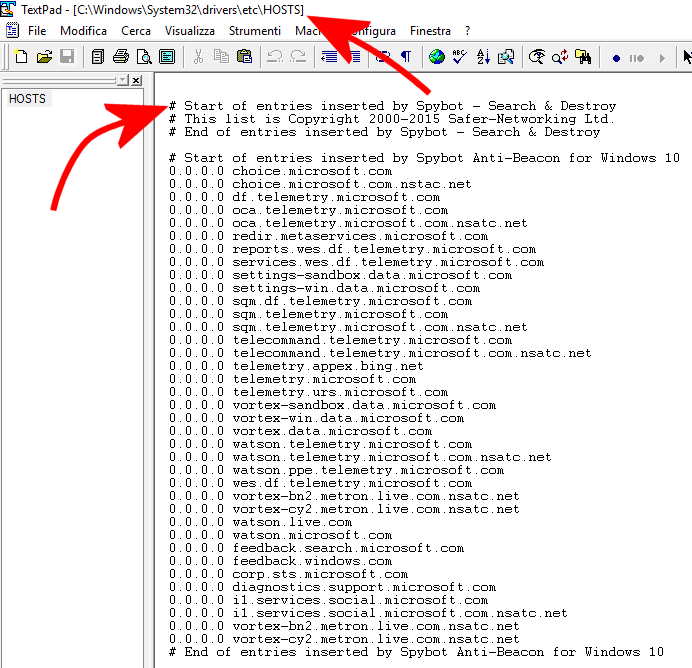
Task: Click the entry diagnostics.support.microsoft.com
Action: tap(364, 587)
